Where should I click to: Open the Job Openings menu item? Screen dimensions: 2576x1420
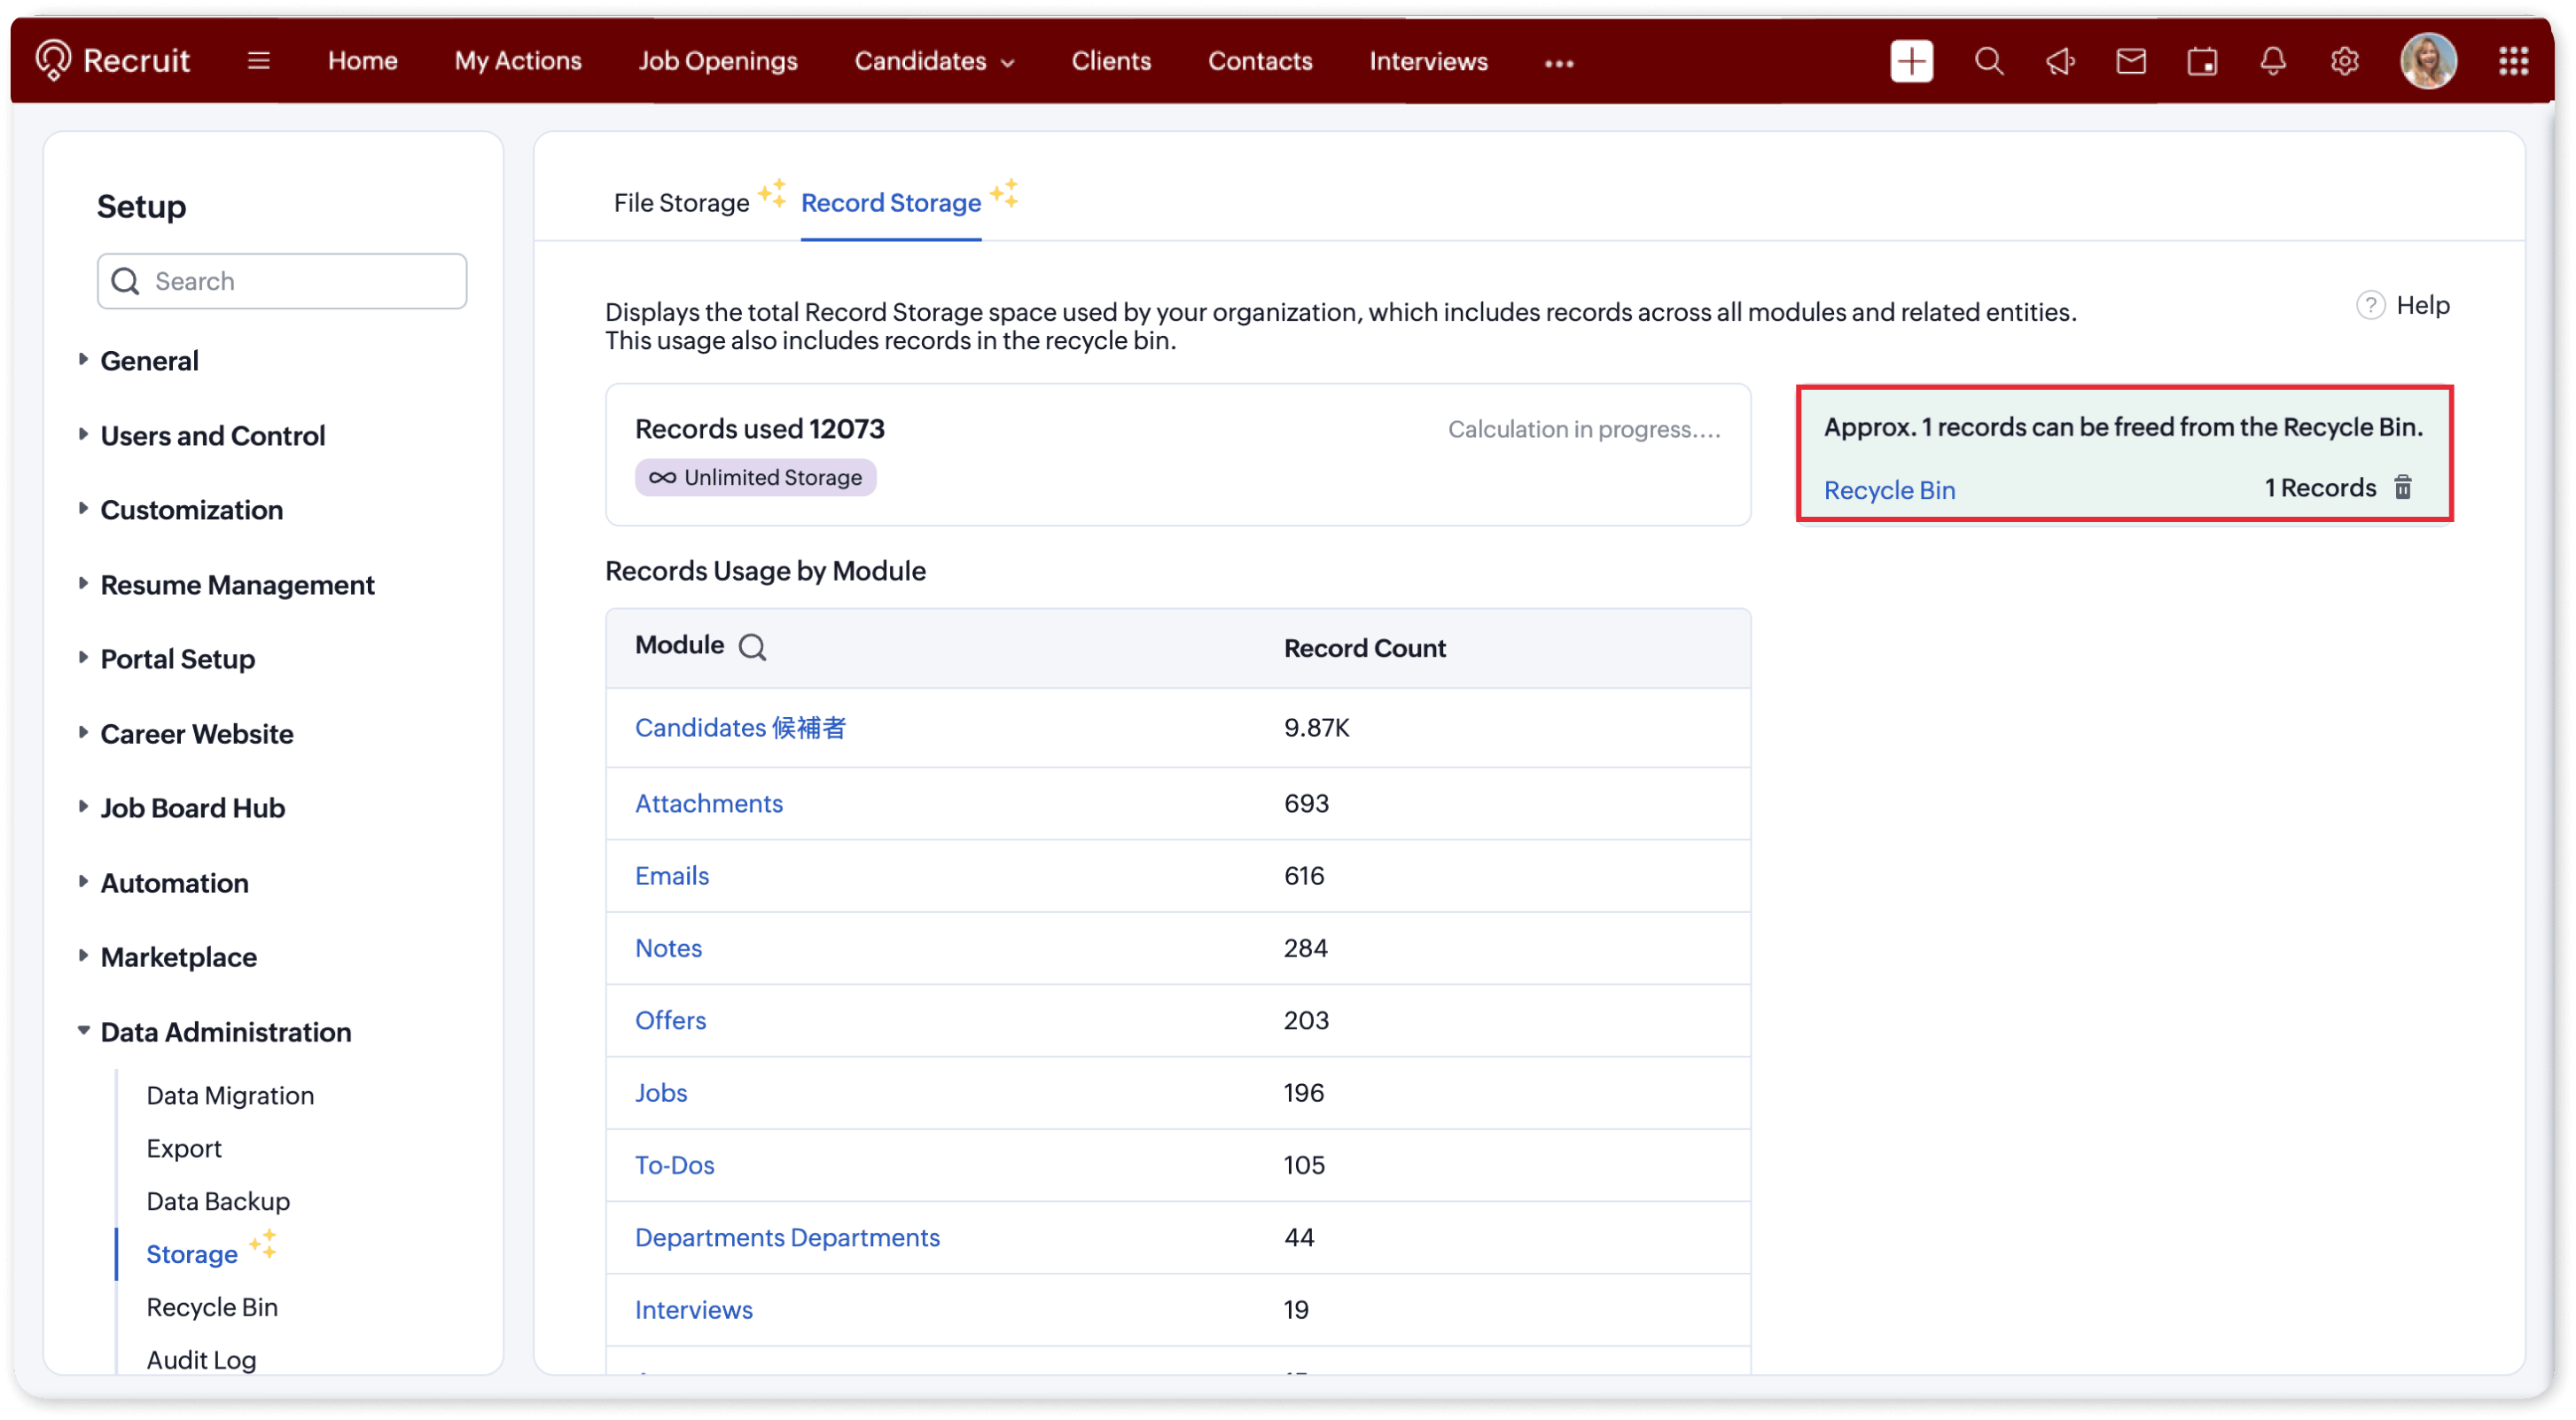pyautogui.click(x=717, y=62)
